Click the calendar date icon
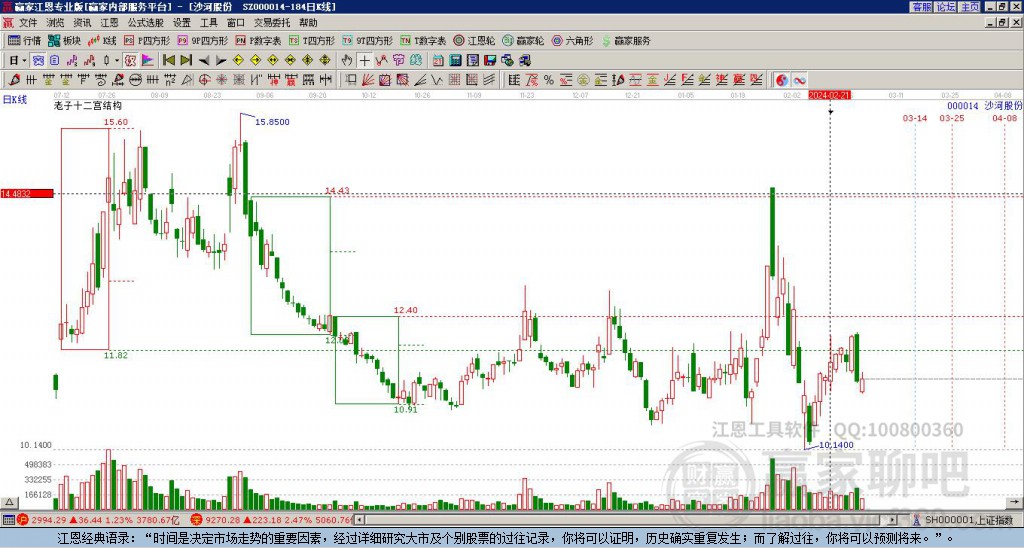The image size is (1024, 548). click(x=438, y=61)
